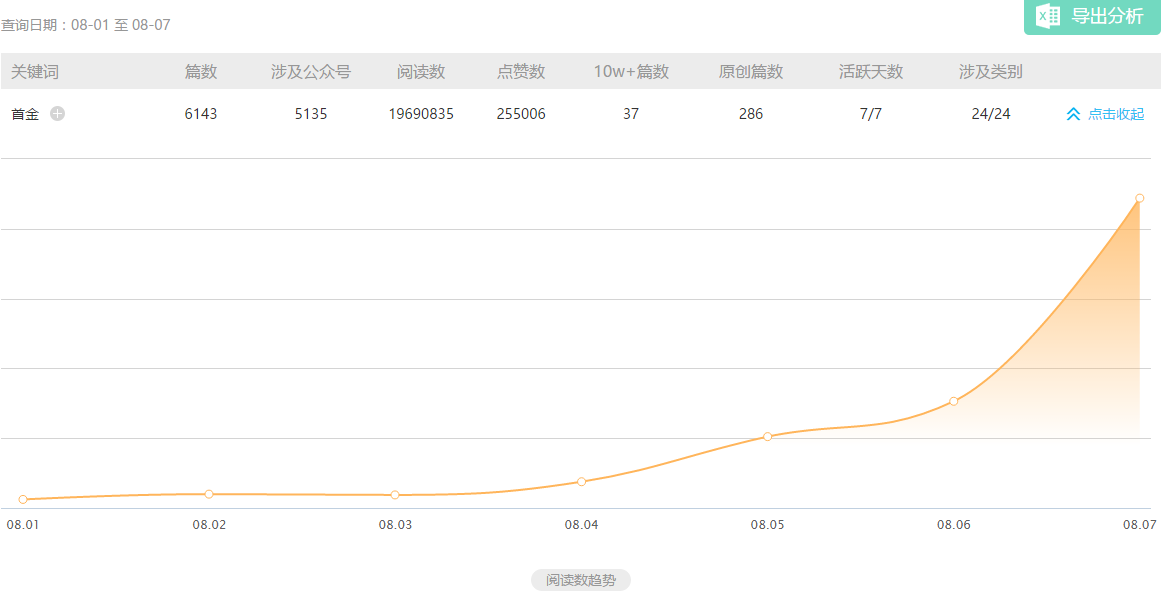This screenshot has width=1161, height=594.
Task: Click the 08.05 data point on chart
Action: [767, 437]
